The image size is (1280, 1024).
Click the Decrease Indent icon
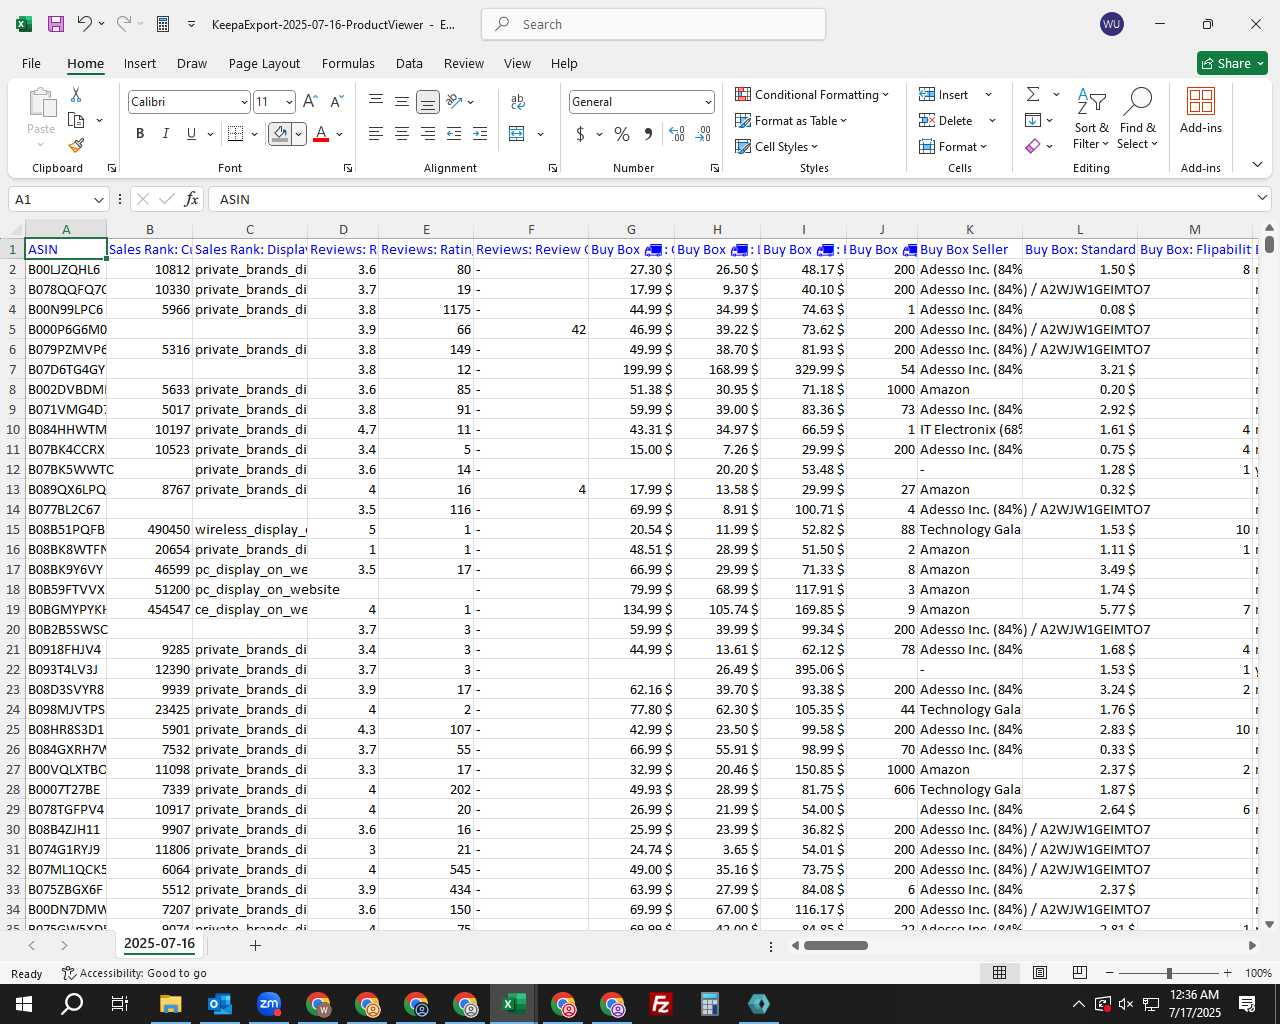(454, 134)
